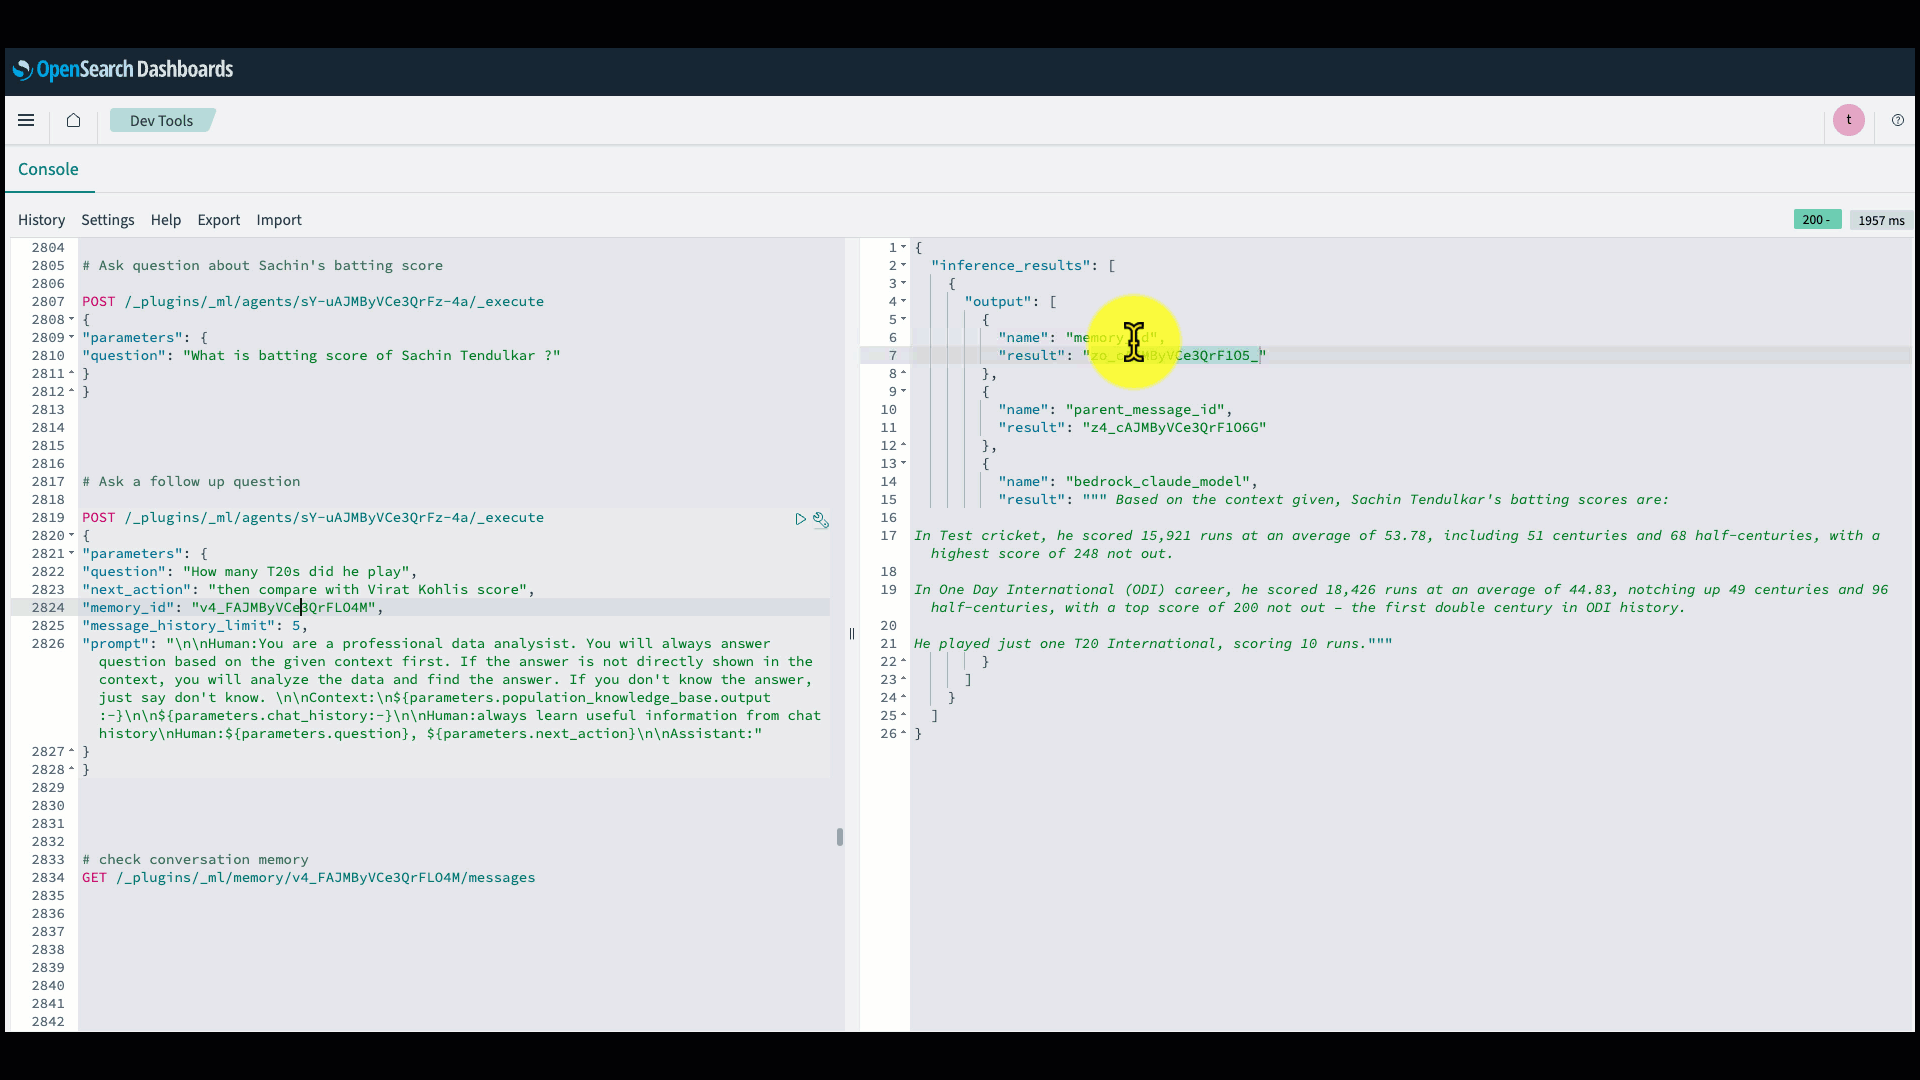Click the Import button
This screenshot has width=1920, height=1080.
coord(278,220)
